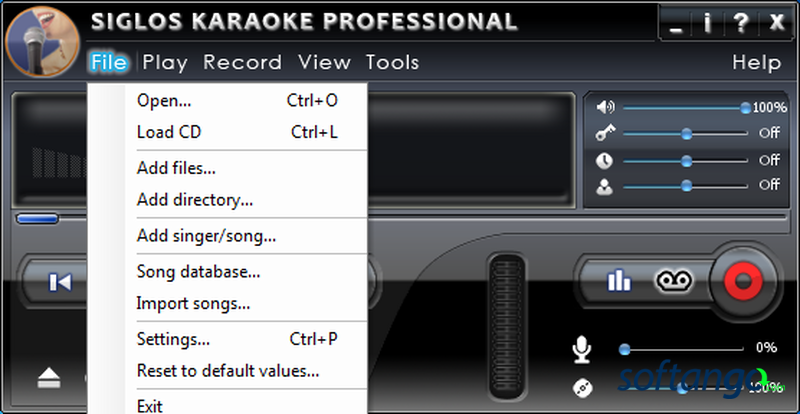Click the microphone level icon
This screenshot has height=414, width=800.
(x=582, y=350)
